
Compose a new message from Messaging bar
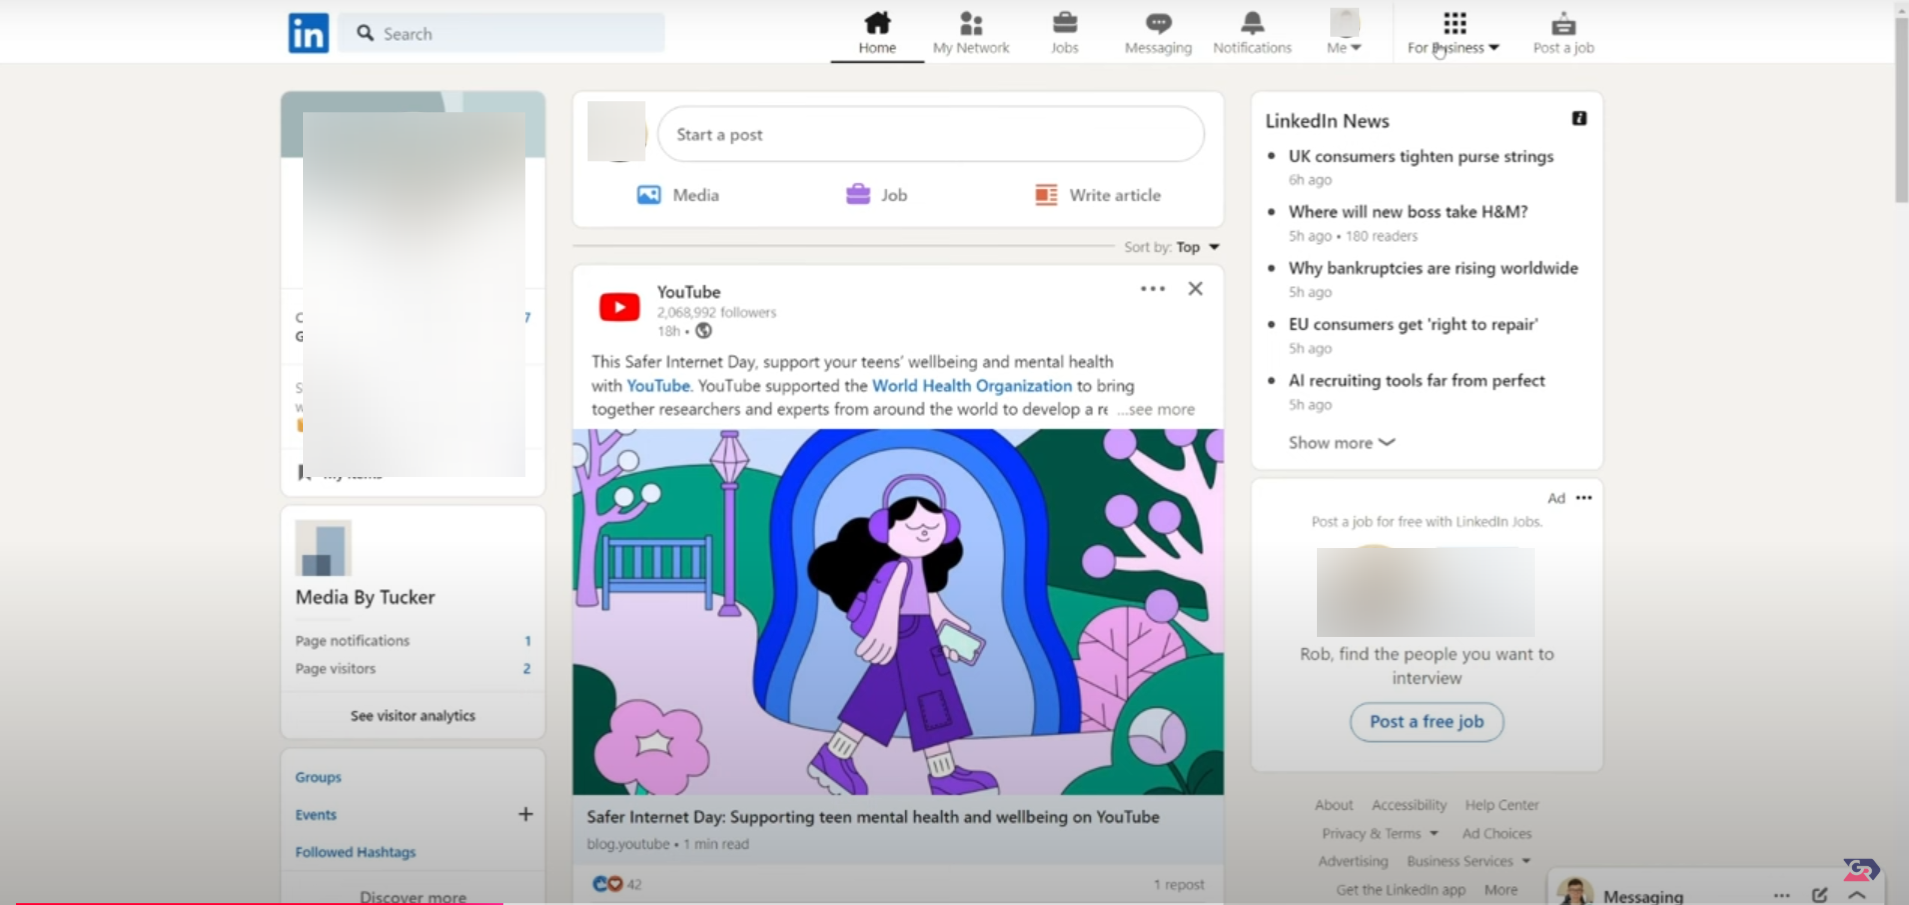point(1819,895)
